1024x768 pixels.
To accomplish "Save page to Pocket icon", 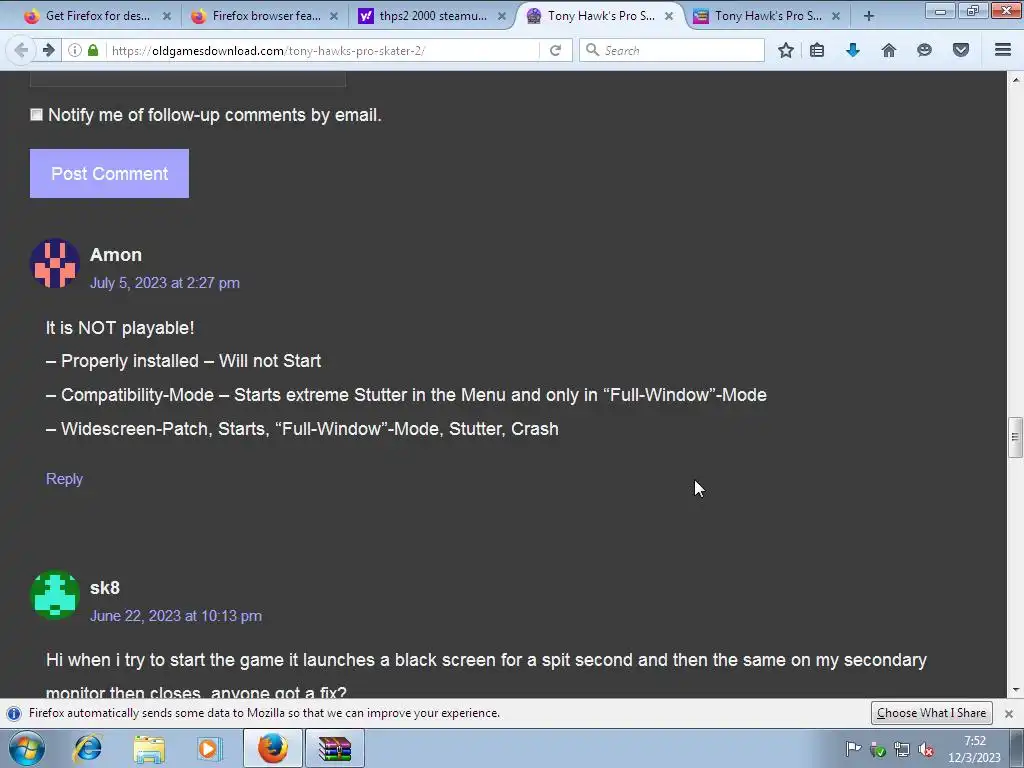I will tap(961, 50).
